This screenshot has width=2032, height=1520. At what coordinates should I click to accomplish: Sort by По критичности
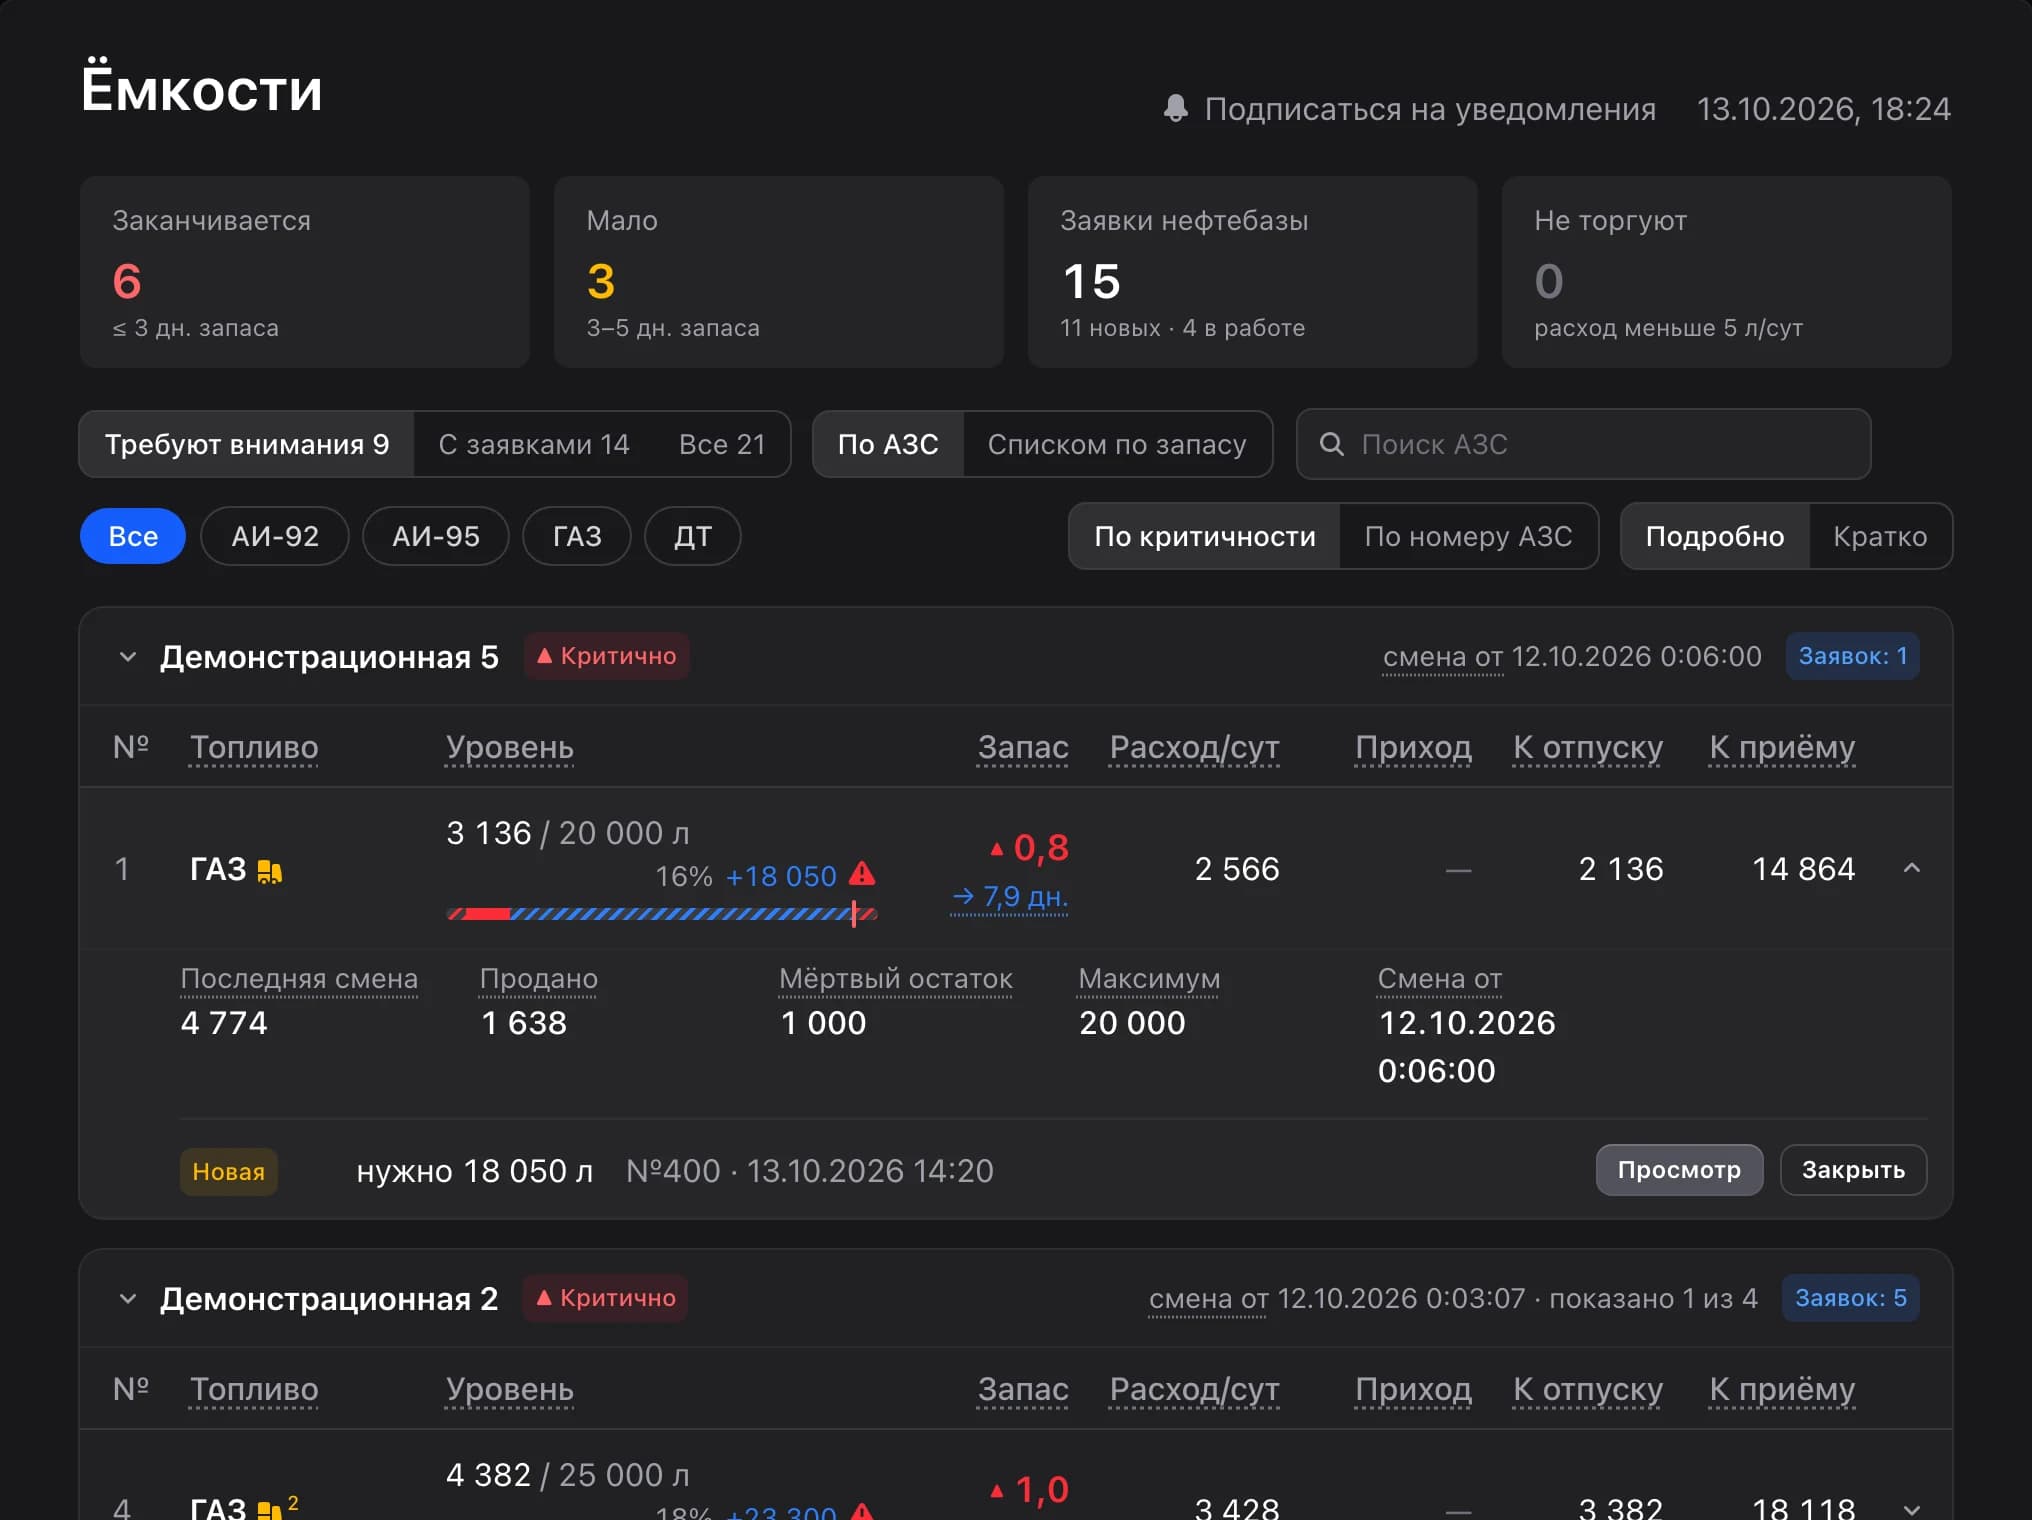1205,536
